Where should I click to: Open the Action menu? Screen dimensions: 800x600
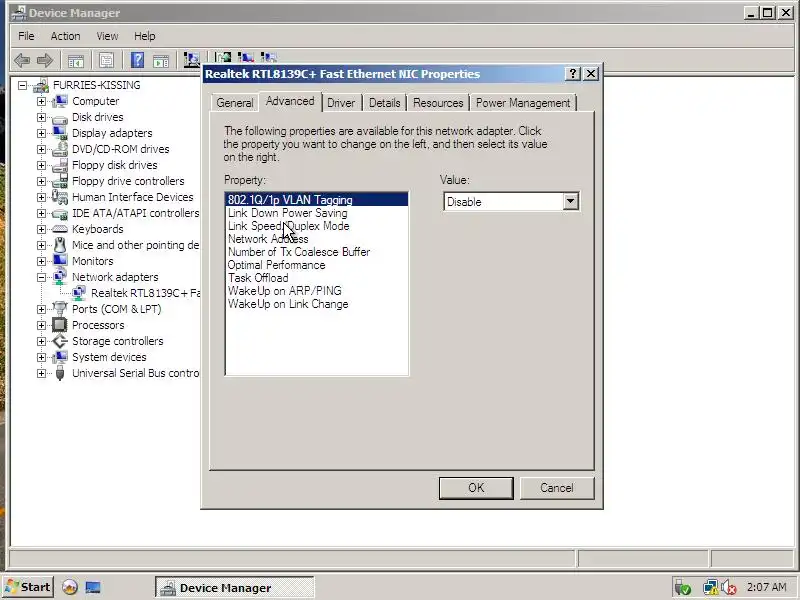tap(65, 36)
